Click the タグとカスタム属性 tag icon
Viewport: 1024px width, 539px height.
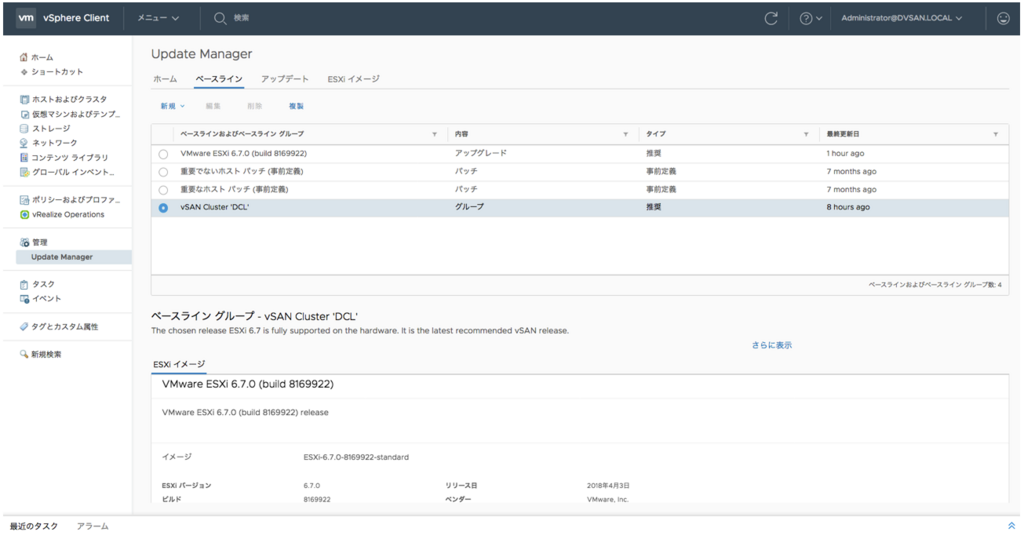pos(24,327)
